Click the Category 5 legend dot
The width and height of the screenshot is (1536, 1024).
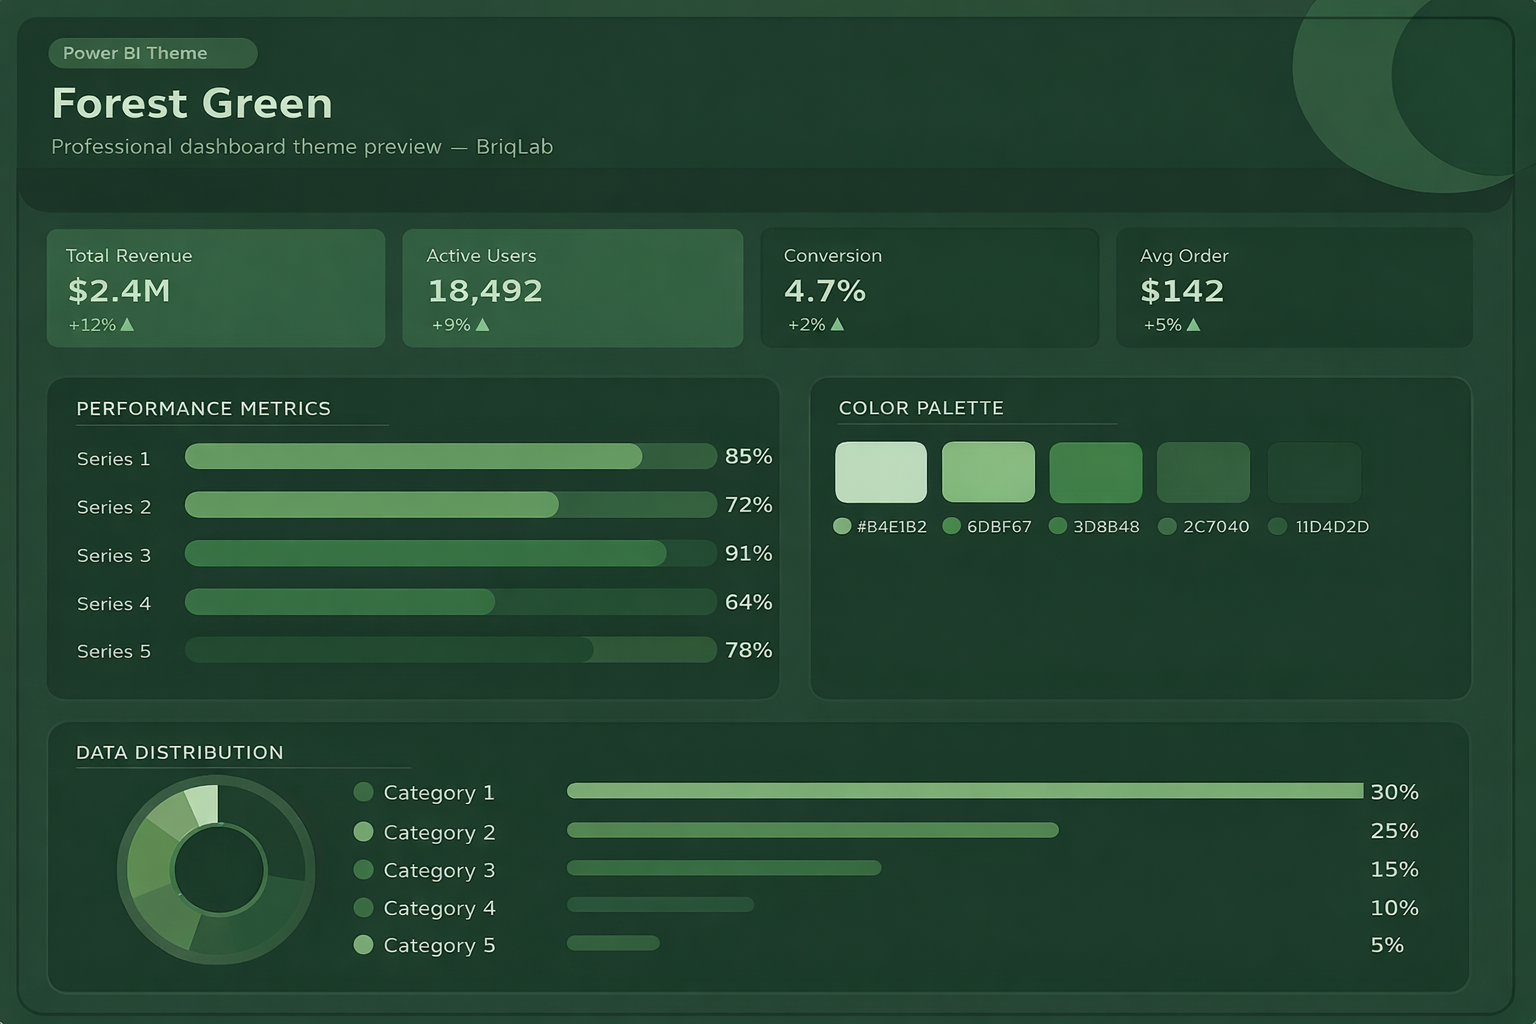(363, 945)
